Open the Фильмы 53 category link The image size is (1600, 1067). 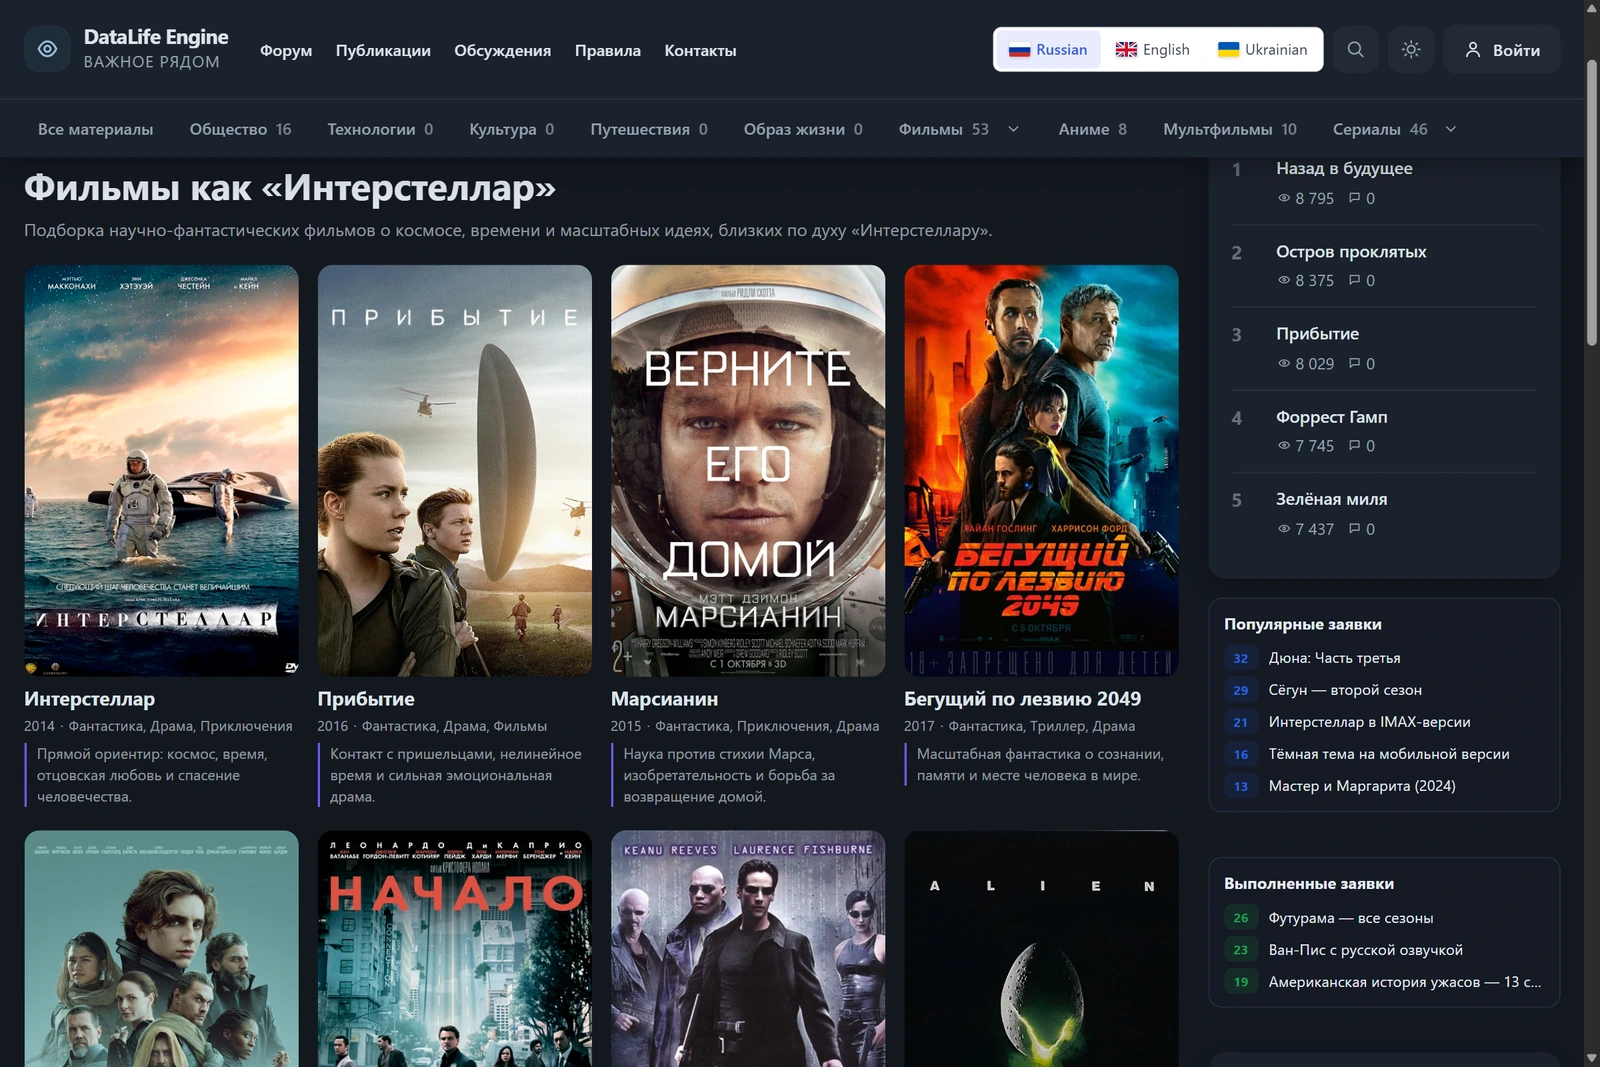coord(943,129)
